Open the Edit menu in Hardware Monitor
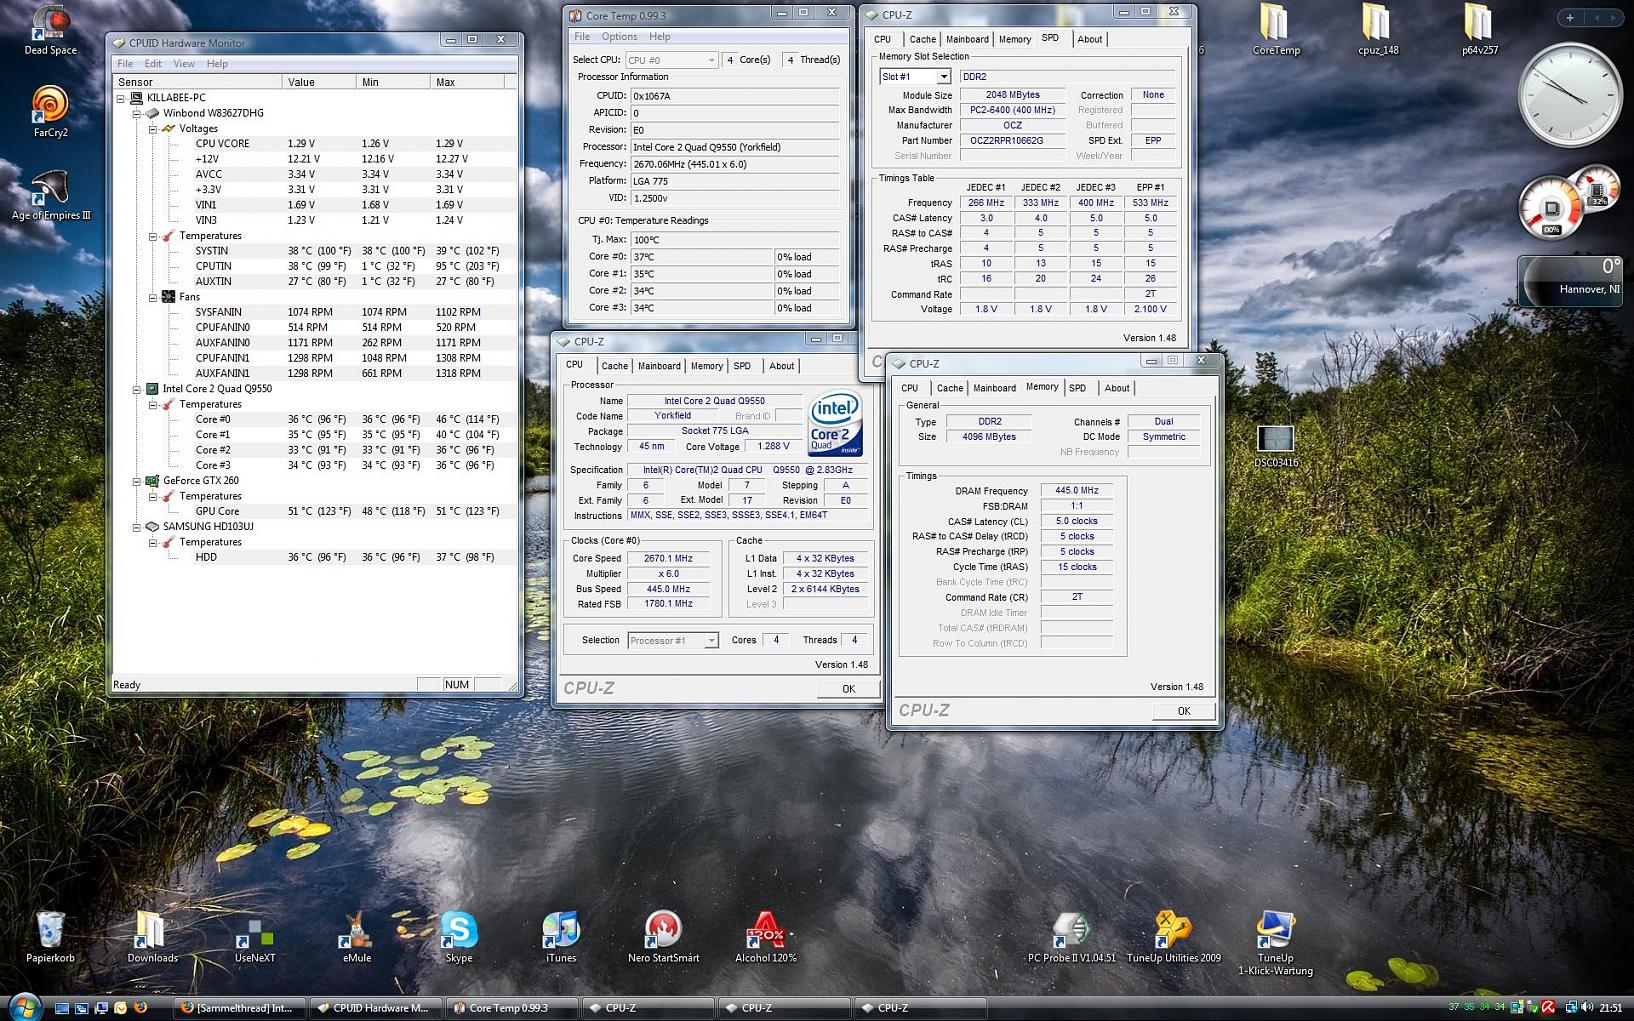Viewport: 1634px width, 1021px height. [153, 64]
